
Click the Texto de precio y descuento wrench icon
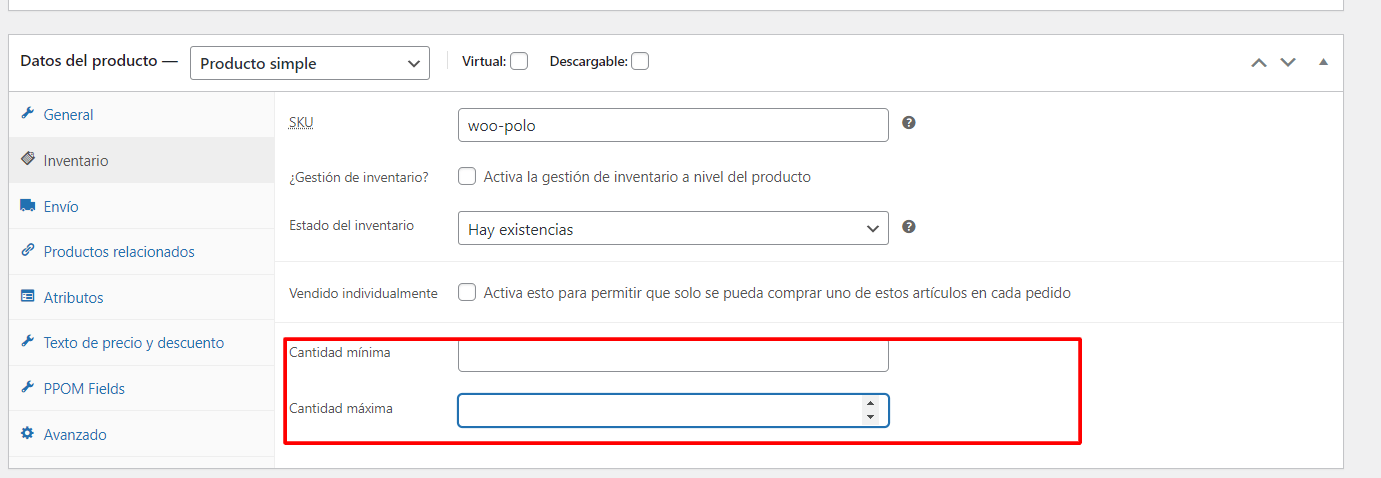coord(28,342)
